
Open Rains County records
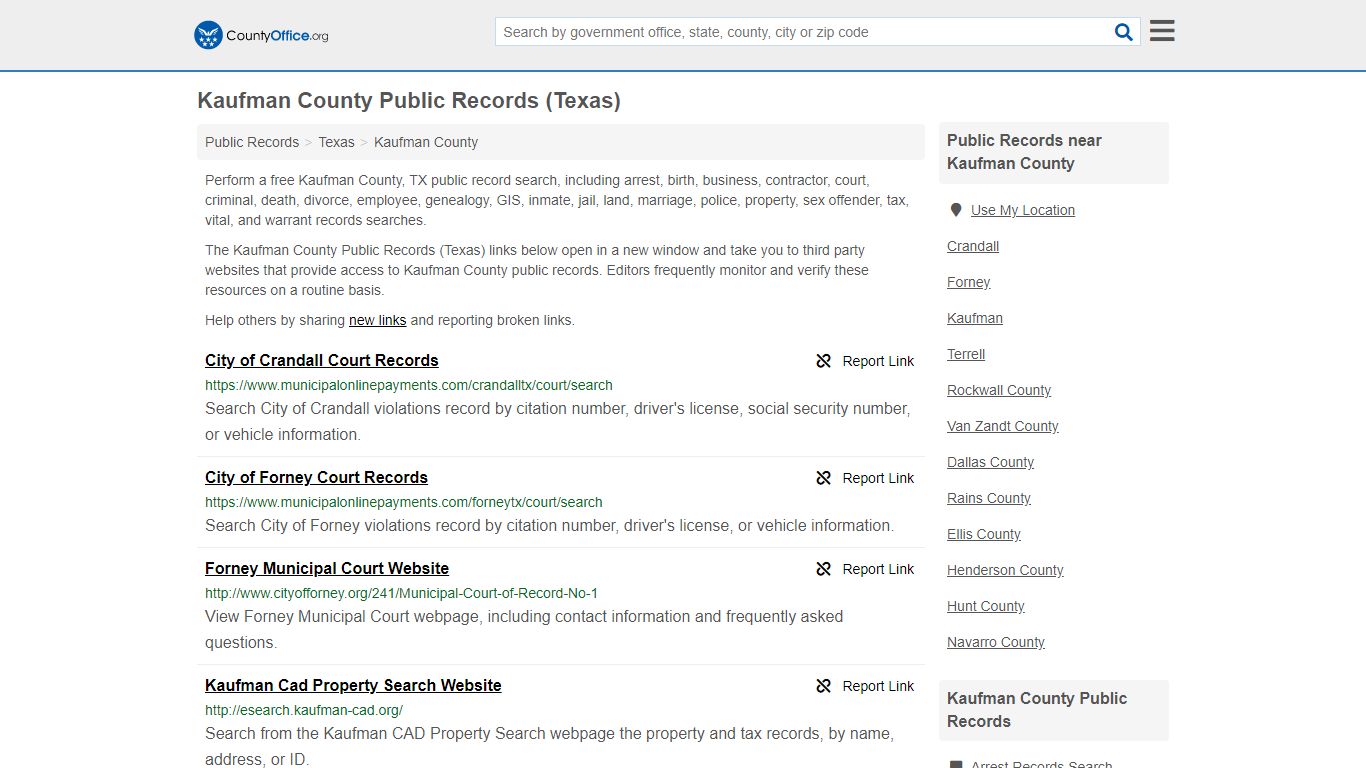click(989, 498)
